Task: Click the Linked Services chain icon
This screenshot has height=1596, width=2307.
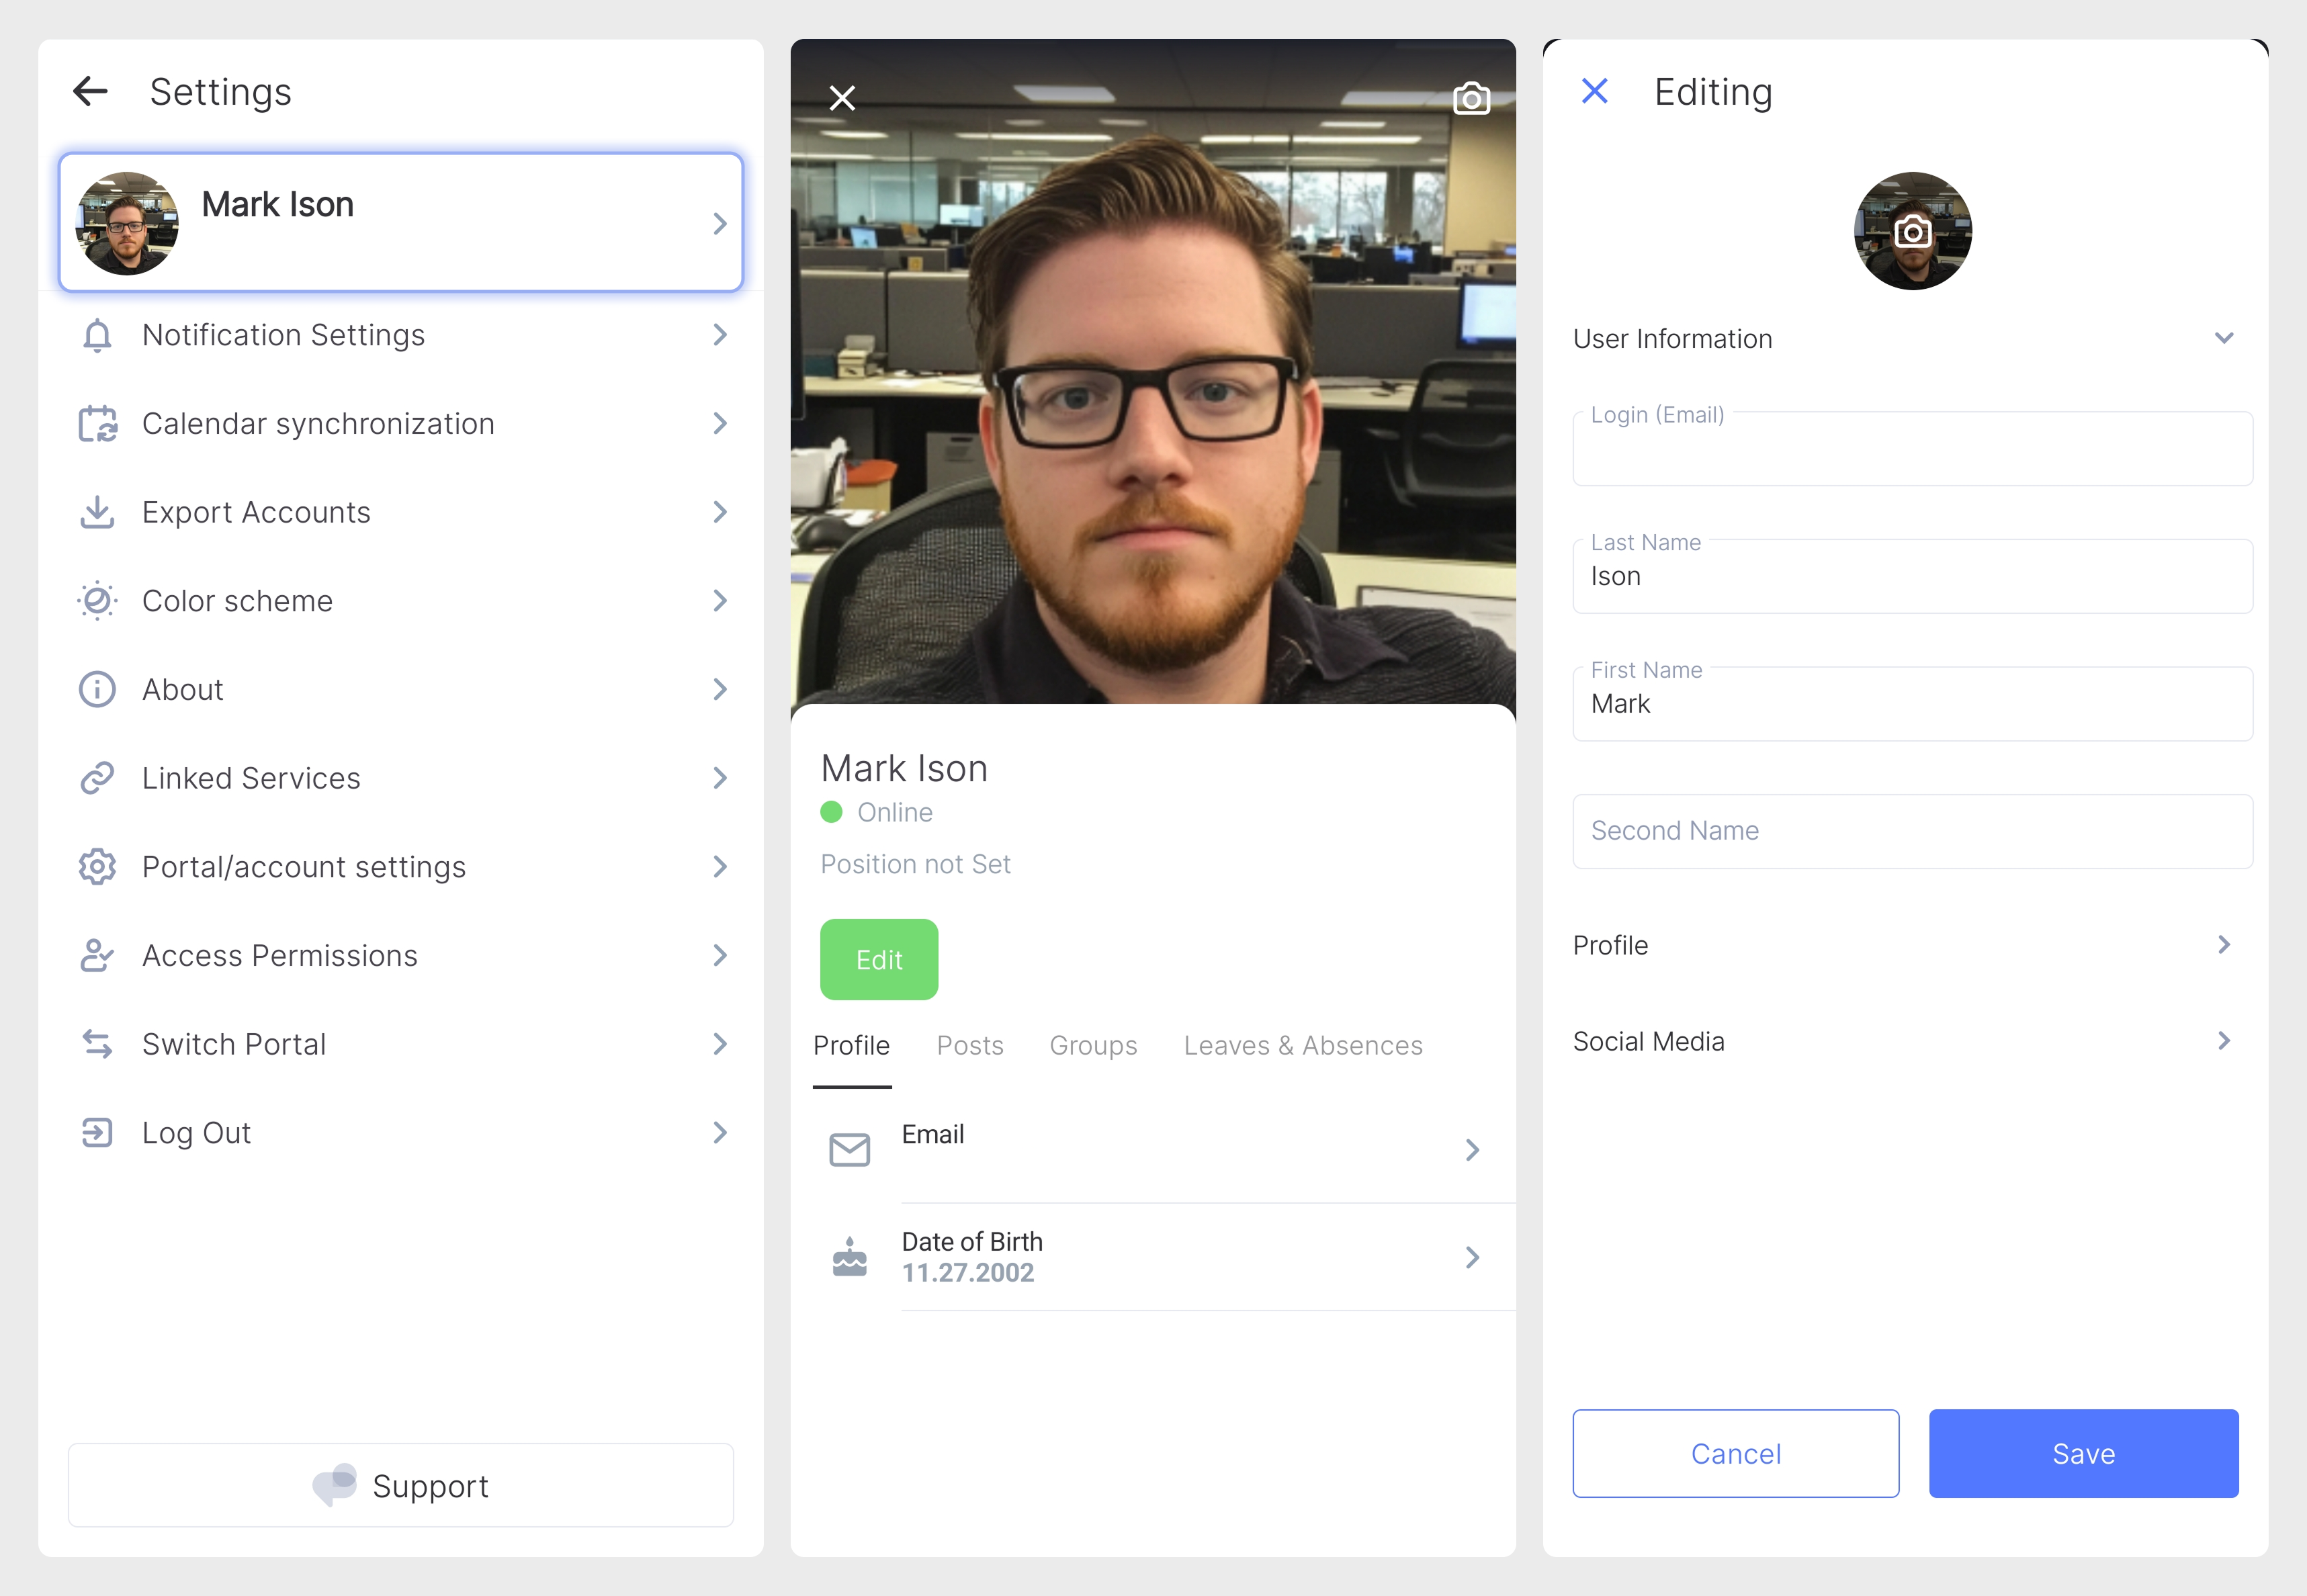Action: [97, 778]
